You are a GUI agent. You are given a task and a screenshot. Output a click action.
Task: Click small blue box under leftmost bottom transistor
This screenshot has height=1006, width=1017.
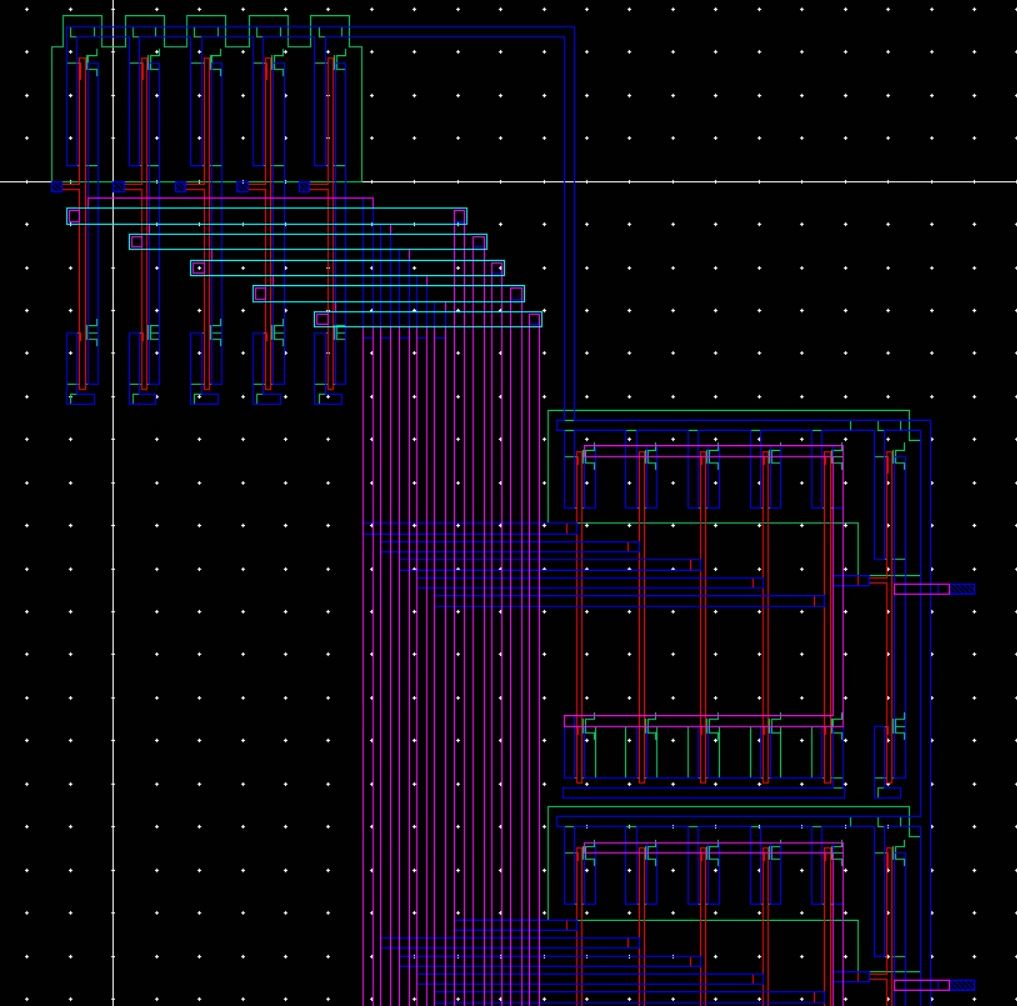coord(82,399)
